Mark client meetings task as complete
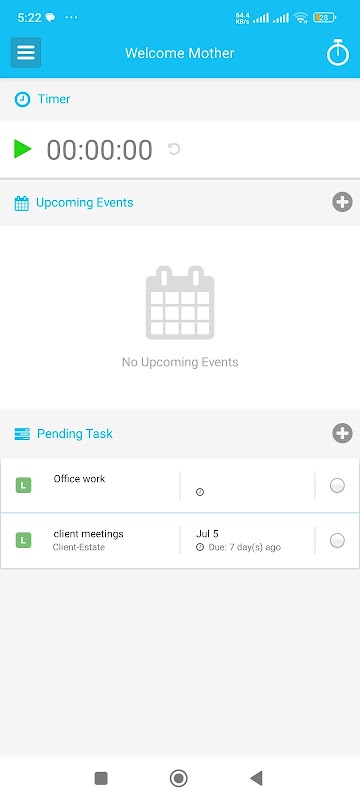This screenshot has height=800, width=360. (337, 540)
